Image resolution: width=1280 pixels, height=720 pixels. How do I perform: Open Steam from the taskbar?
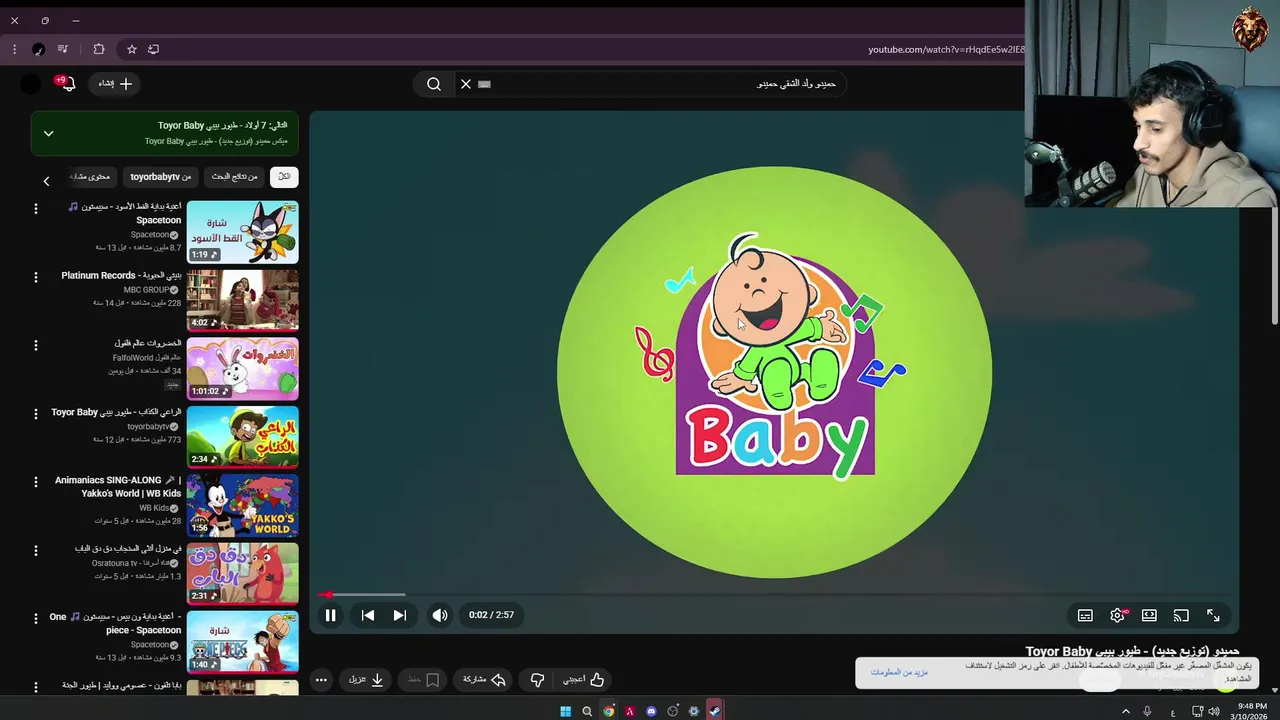pyautogui.click(x=715, y=711)
